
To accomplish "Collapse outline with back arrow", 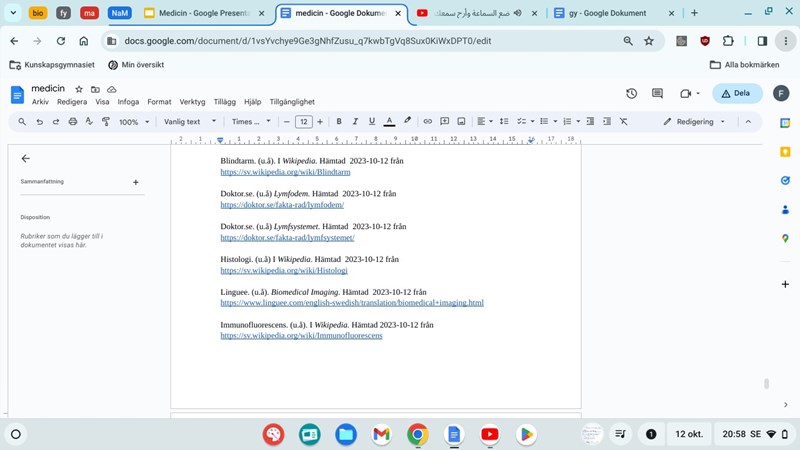I will 26,159.
